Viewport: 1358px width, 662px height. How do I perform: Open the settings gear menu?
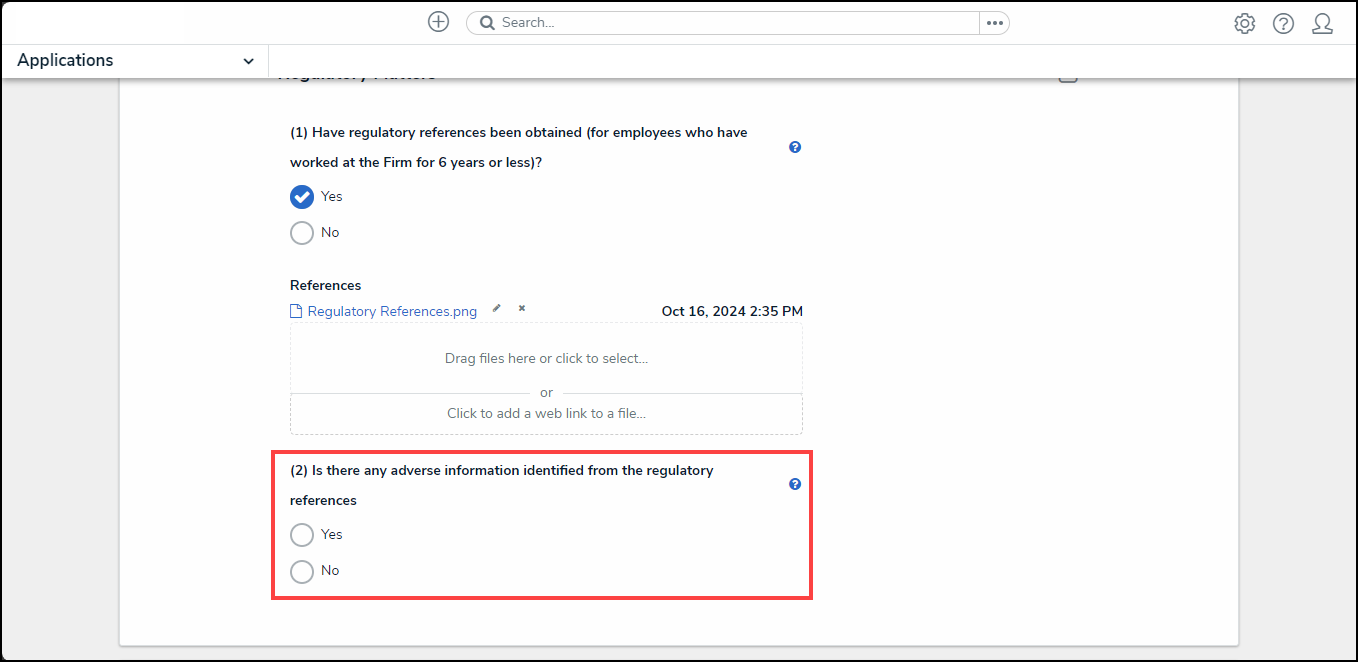[x=1244, y=24]
